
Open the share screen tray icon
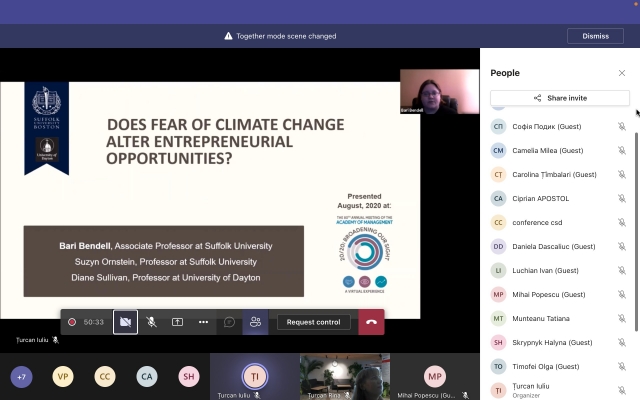point(177,322)
